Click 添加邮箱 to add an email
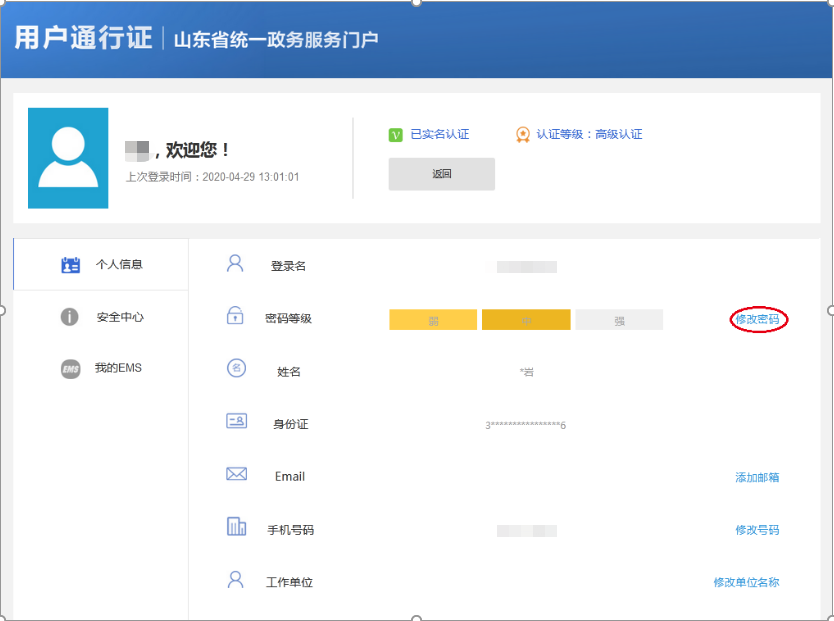The height and width of the screenshot is (621, 834). pyautogui.click(x=757, y=478)
